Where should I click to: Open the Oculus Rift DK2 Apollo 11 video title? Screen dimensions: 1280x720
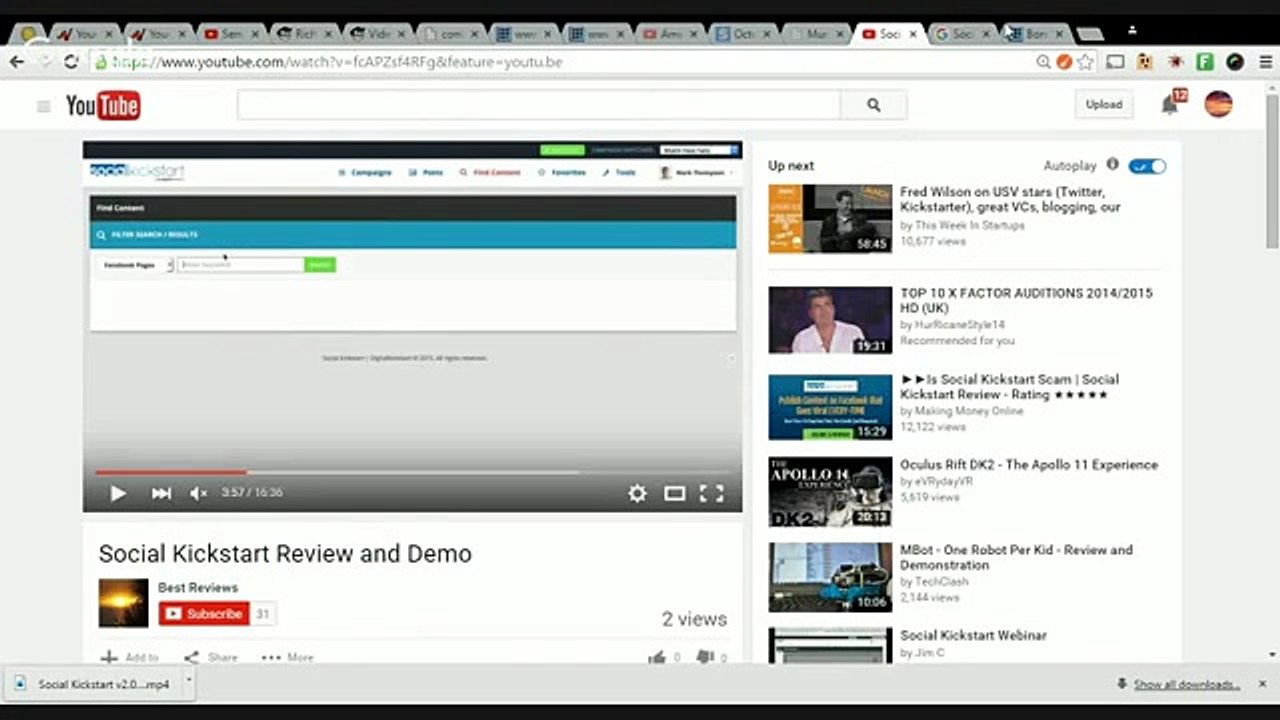coord(1029,465)
